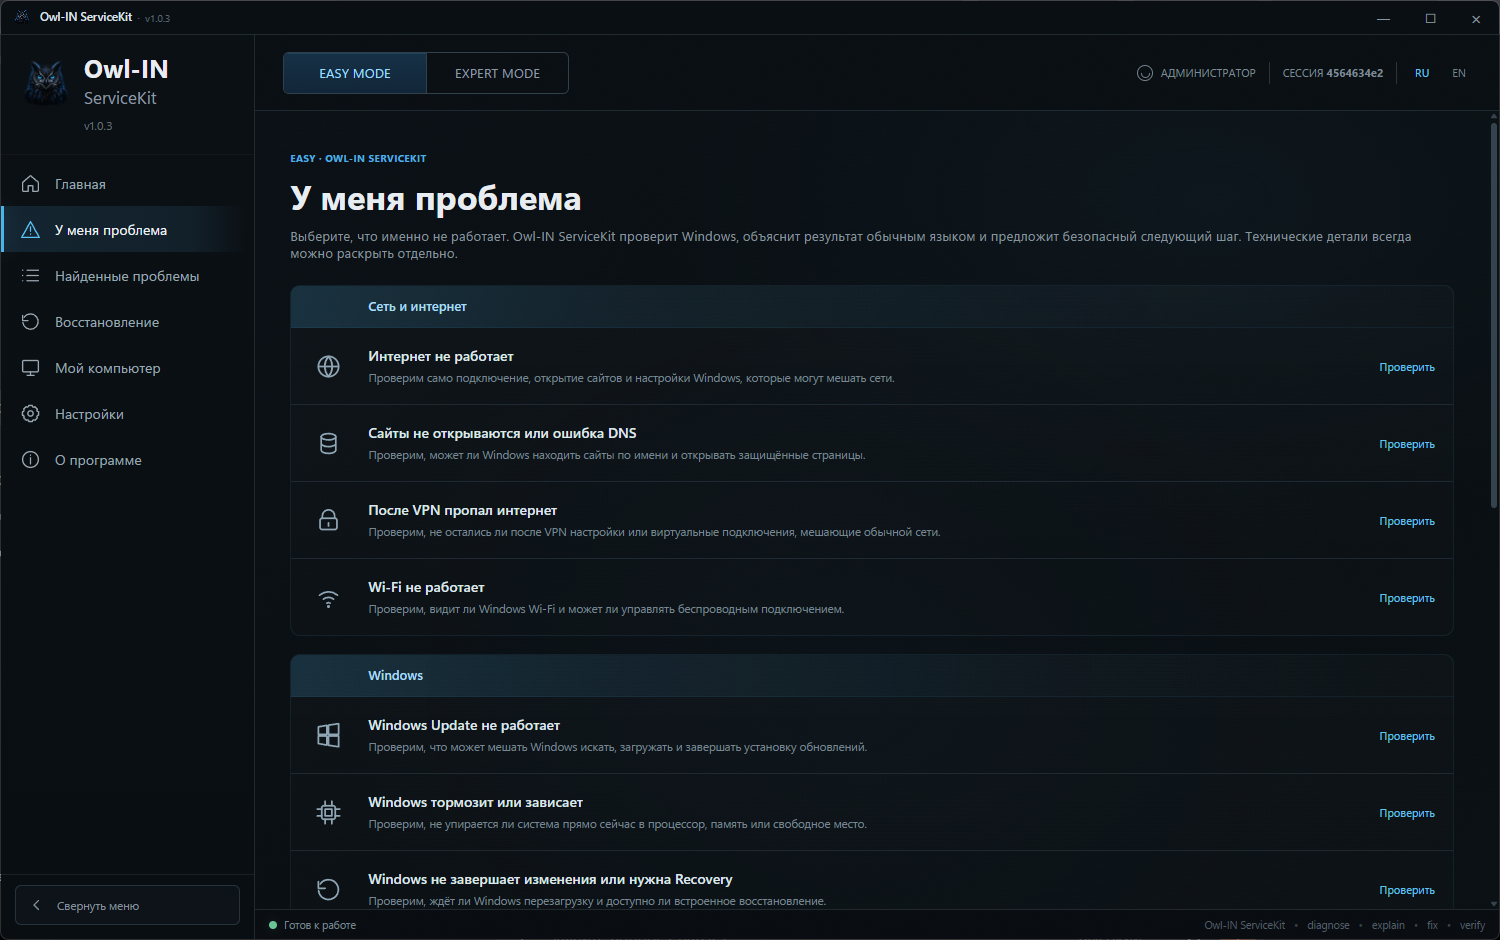Viewport: 1500px width, 940px height.
Task: Open Мой компьютер section
Action: tap(128, 368)
